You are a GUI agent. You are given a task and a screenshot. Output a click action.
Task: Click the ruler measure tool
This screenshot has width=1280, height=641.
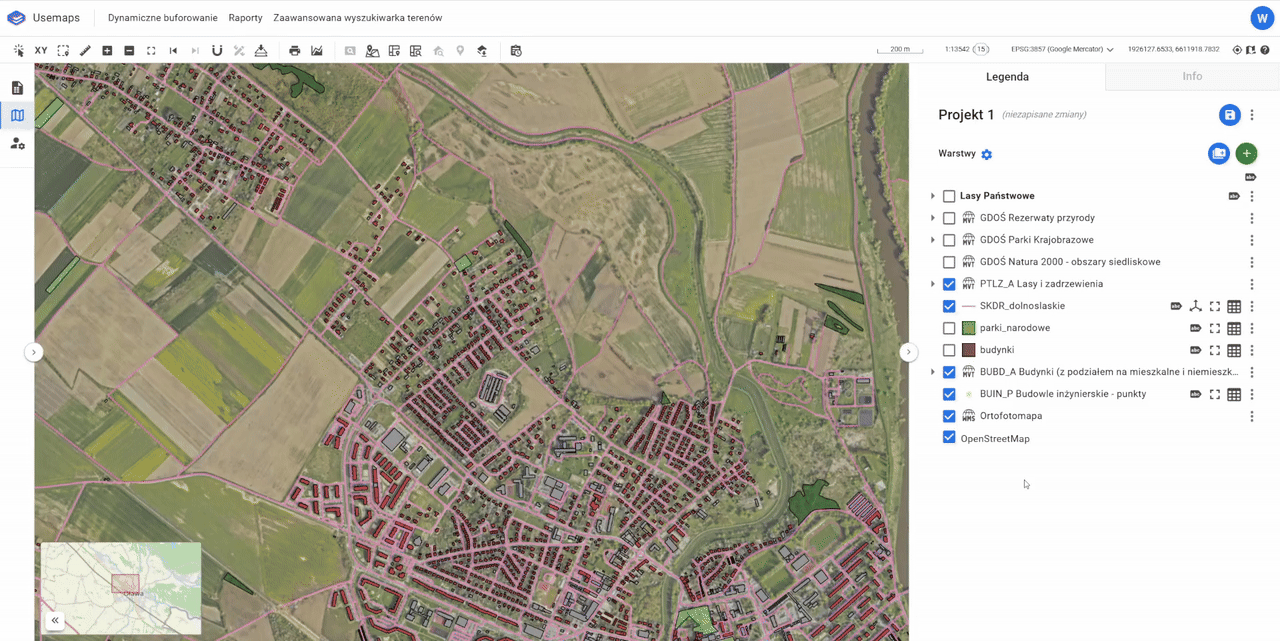point(85,50)
